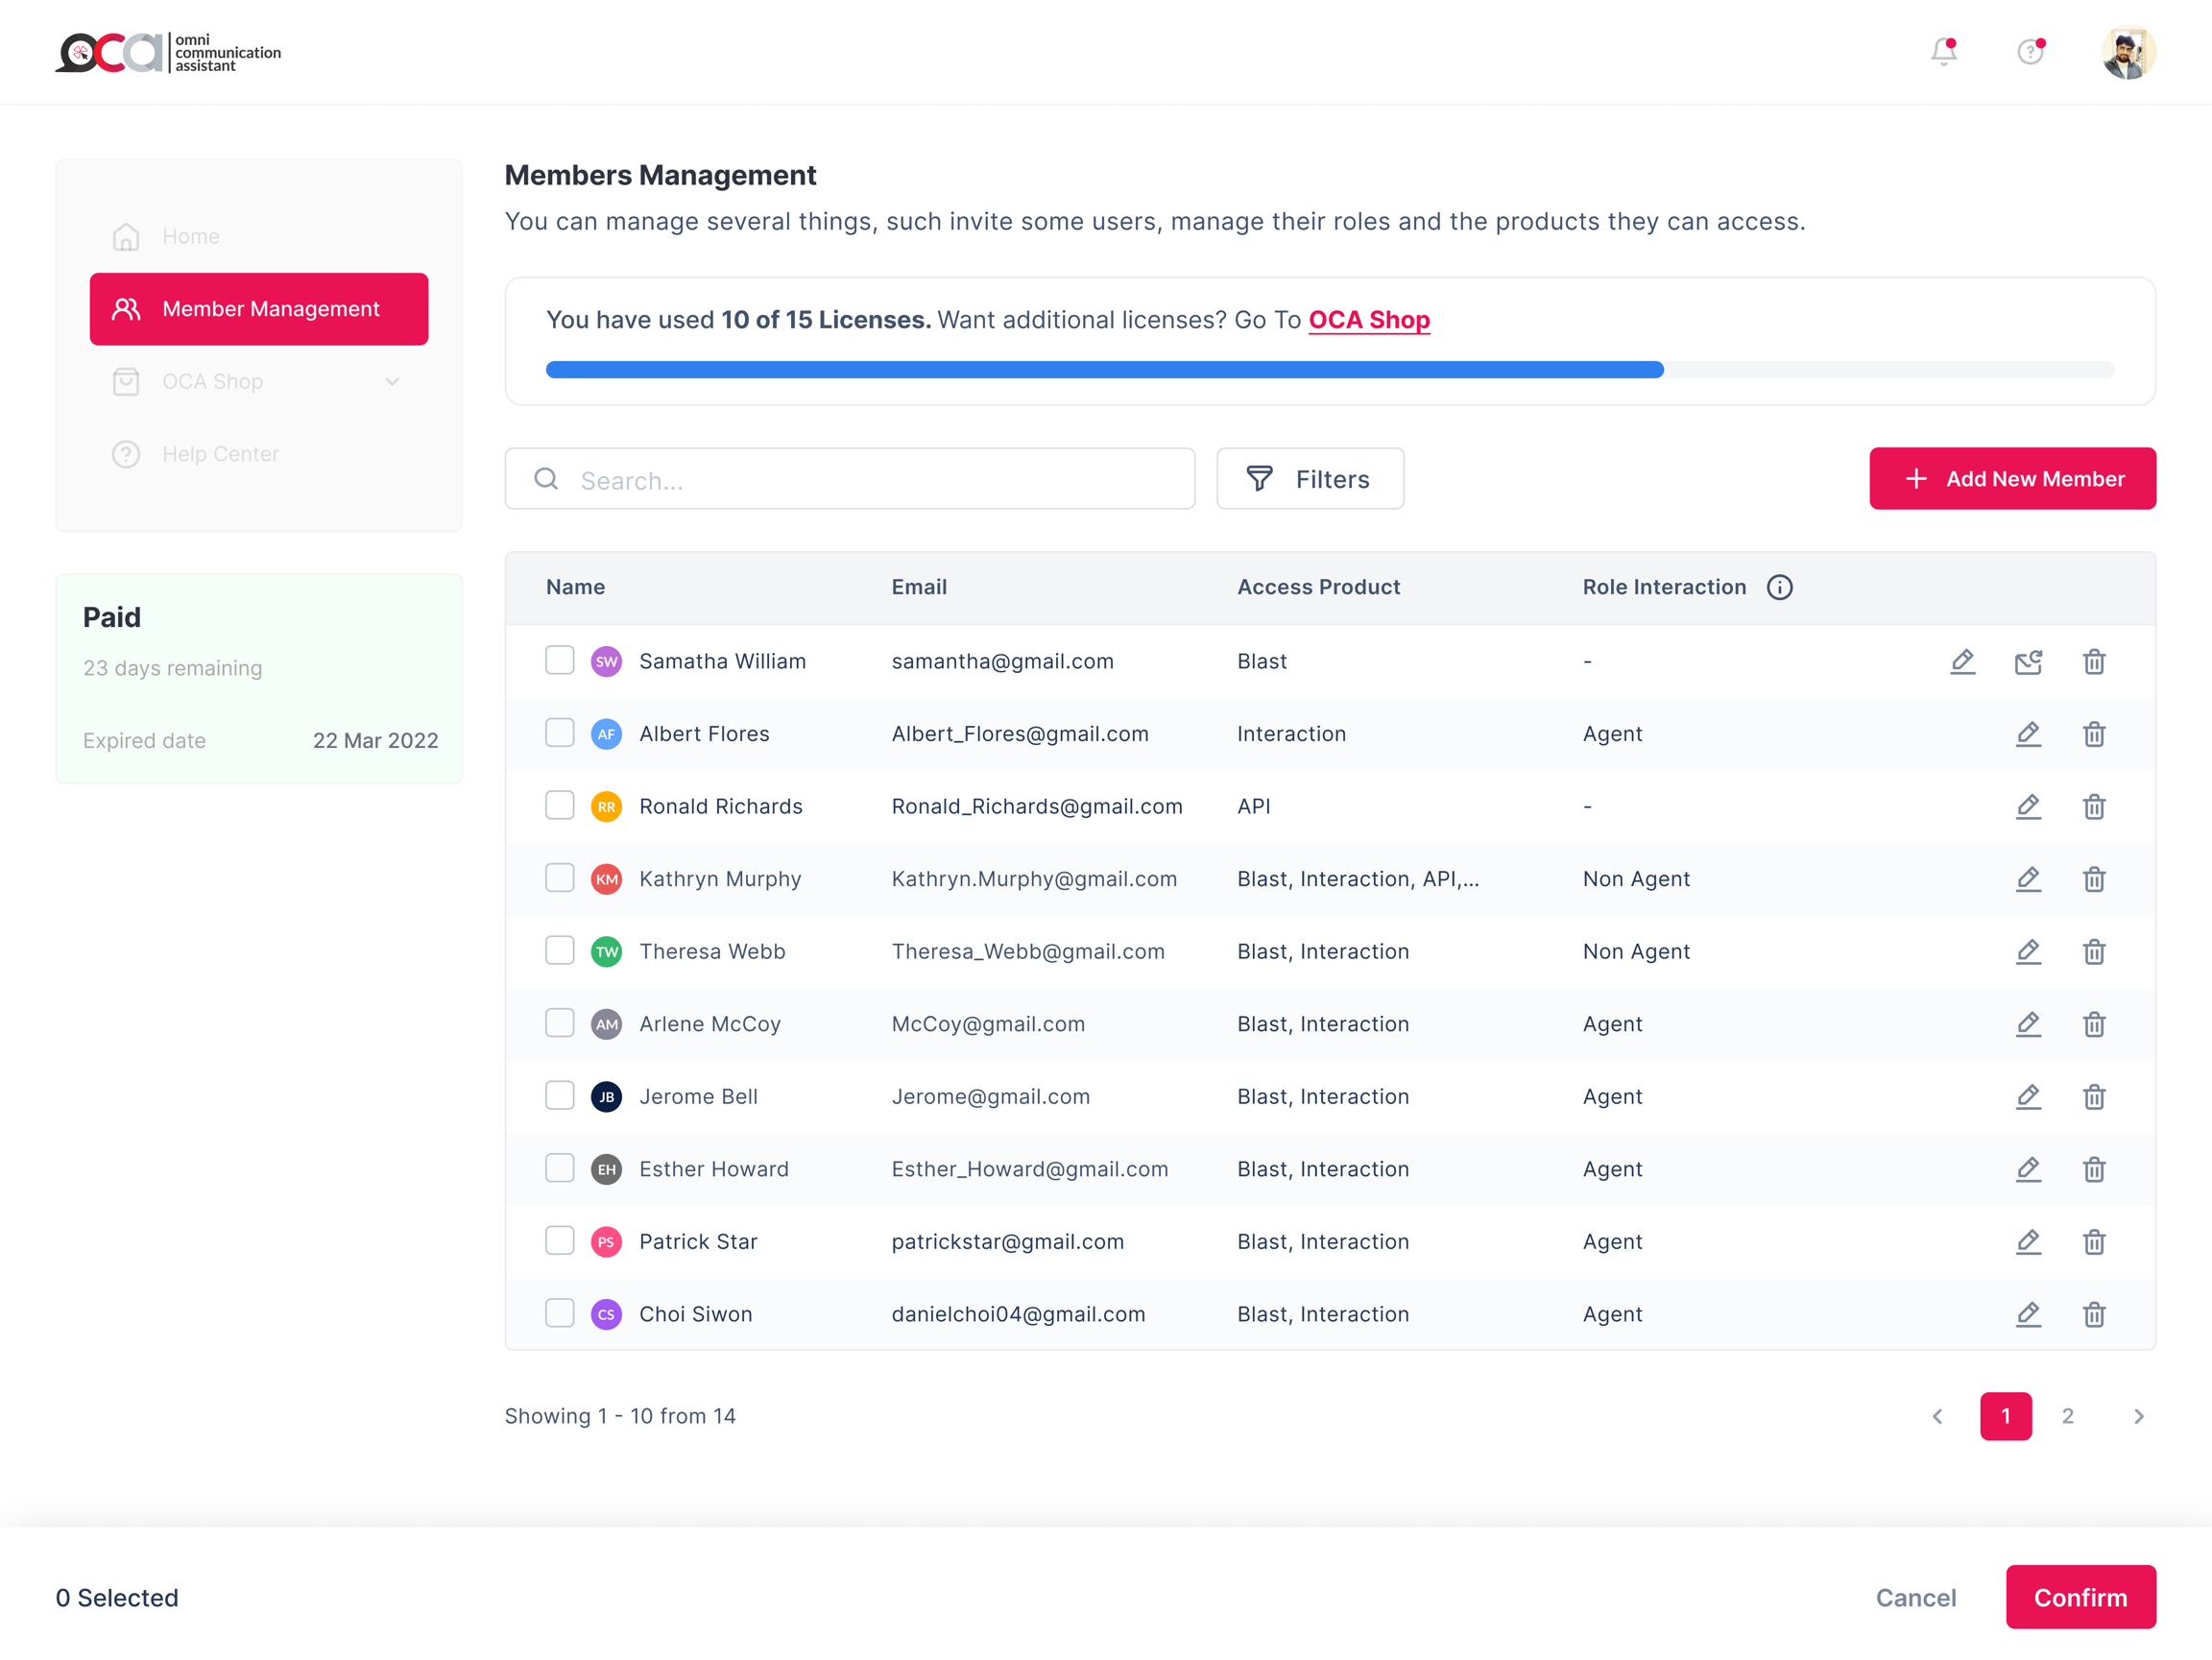Edit Samatha William's member details
This screenshot has width=2212, height=1660.
[1962, 661]
